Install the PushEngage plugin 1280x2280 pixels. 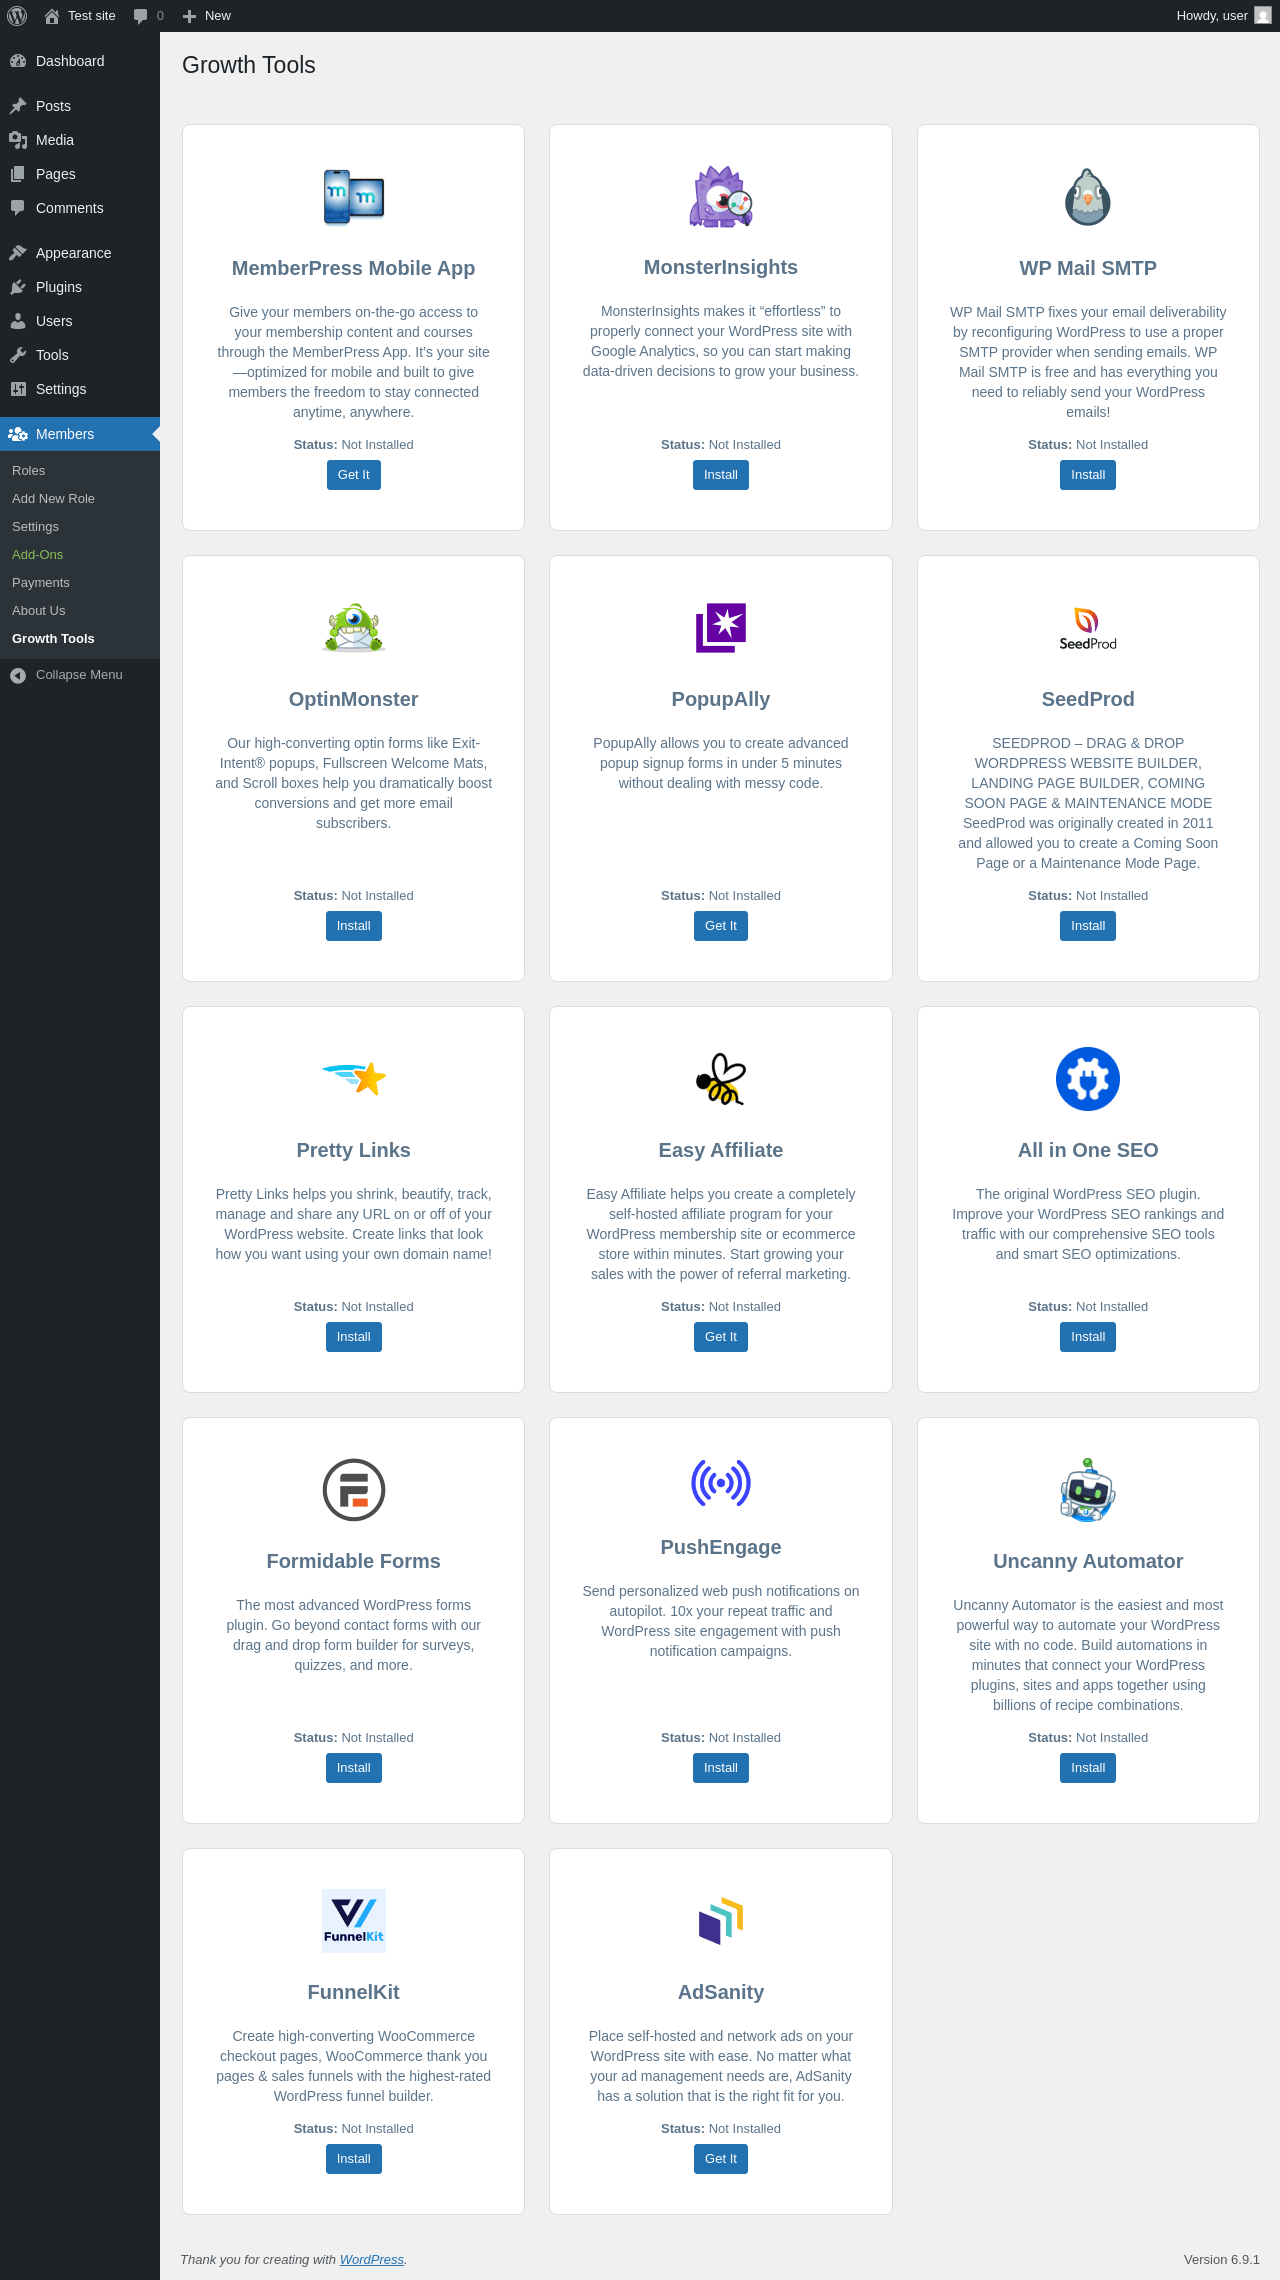[721, 1768]
